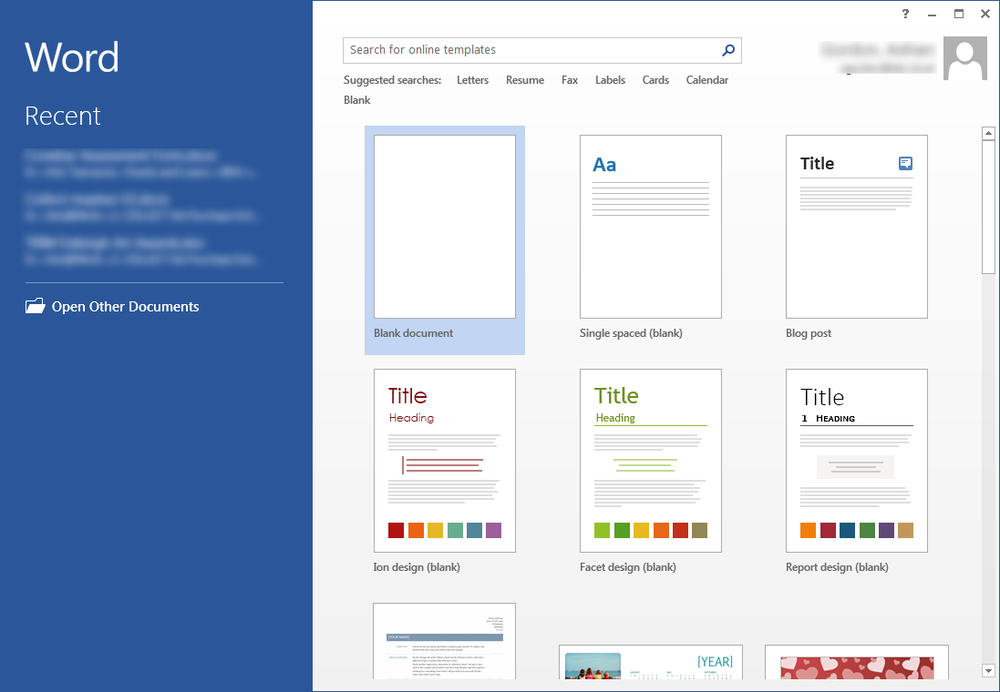Open the resume template with [YOUR NAME] header
Viewport: 1000px width, 692px height.
445,641
